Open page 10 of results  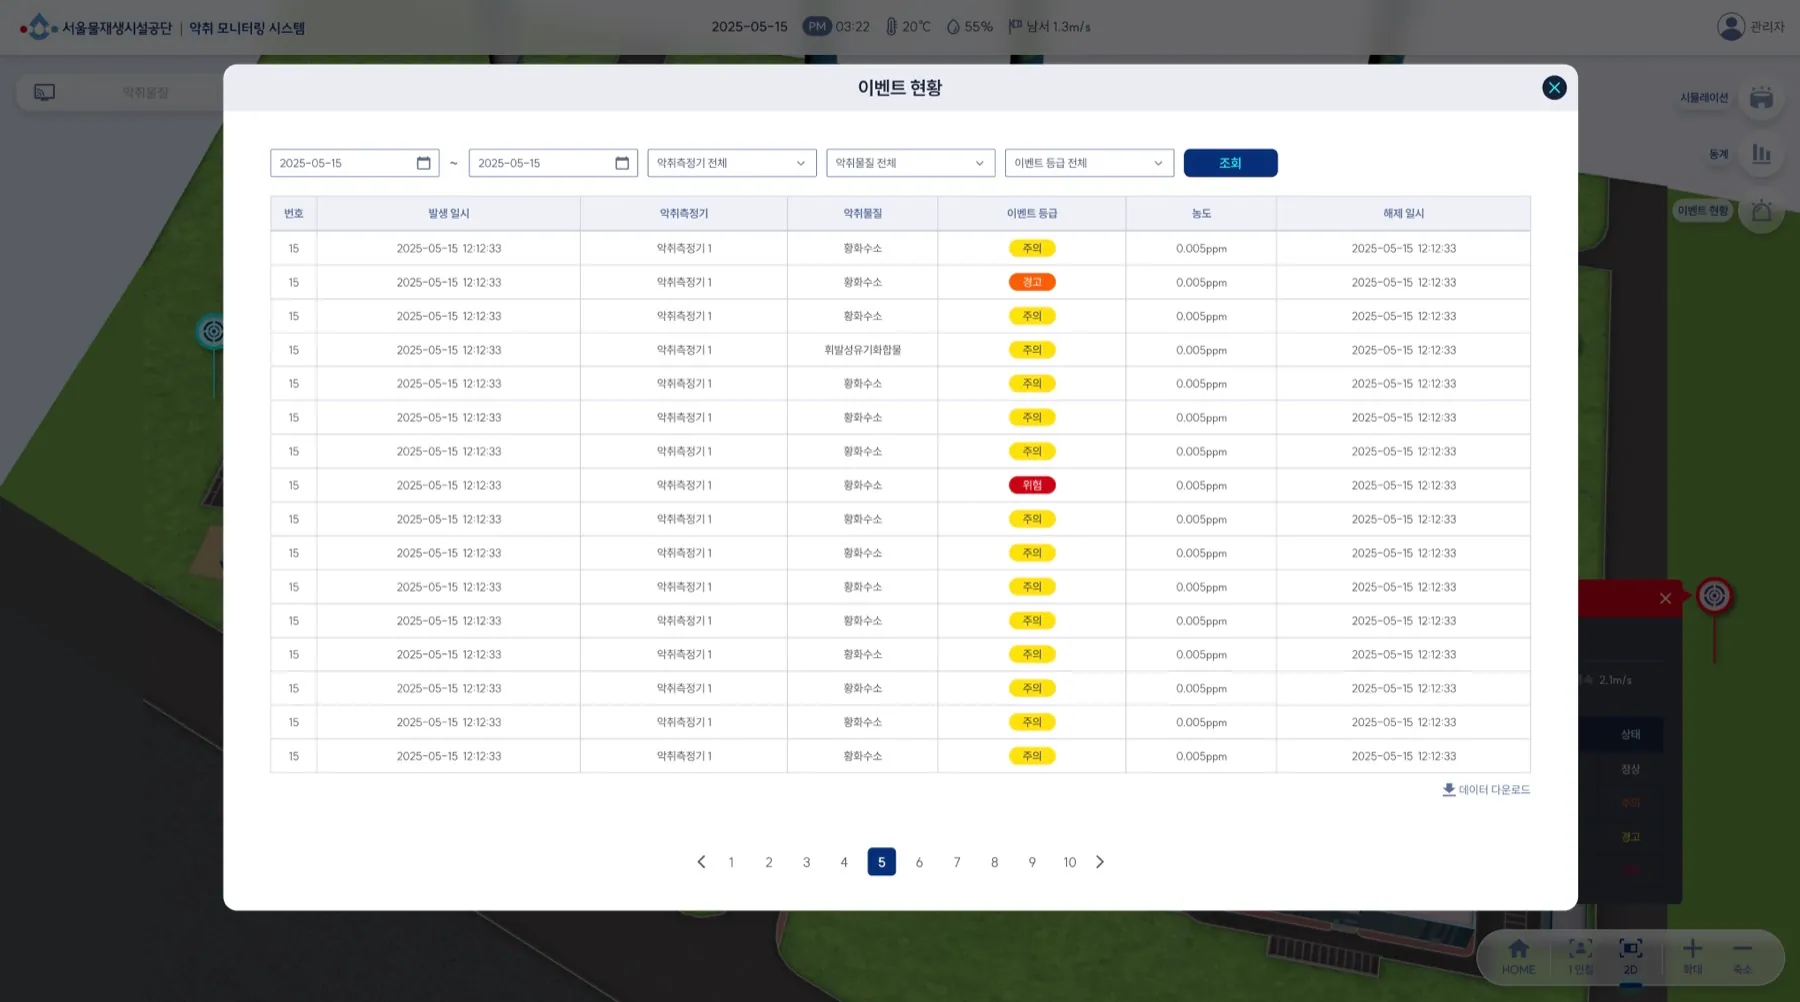(1070, 862)
